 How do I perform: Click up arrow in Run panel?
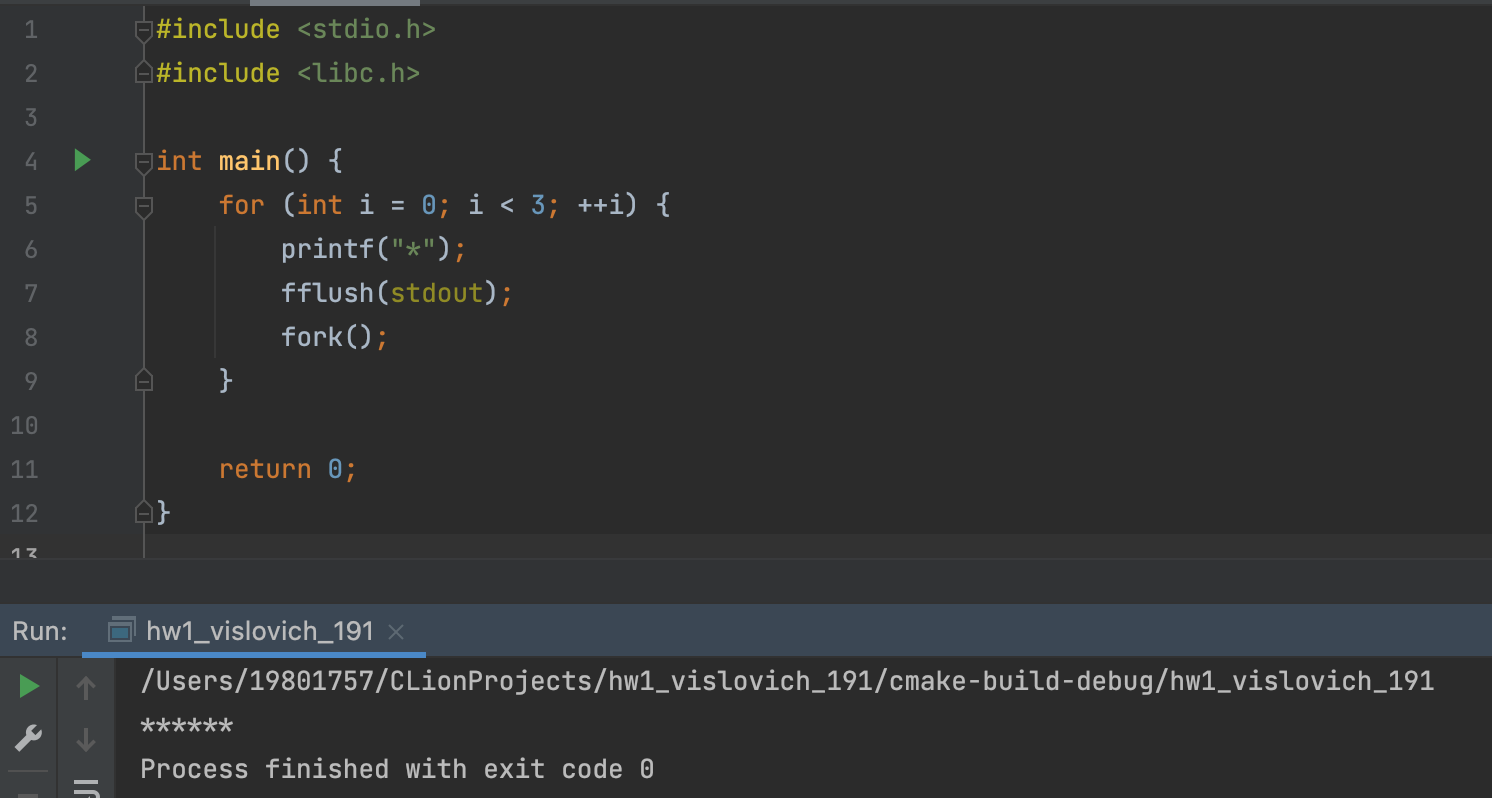click(x=86, y=687)
